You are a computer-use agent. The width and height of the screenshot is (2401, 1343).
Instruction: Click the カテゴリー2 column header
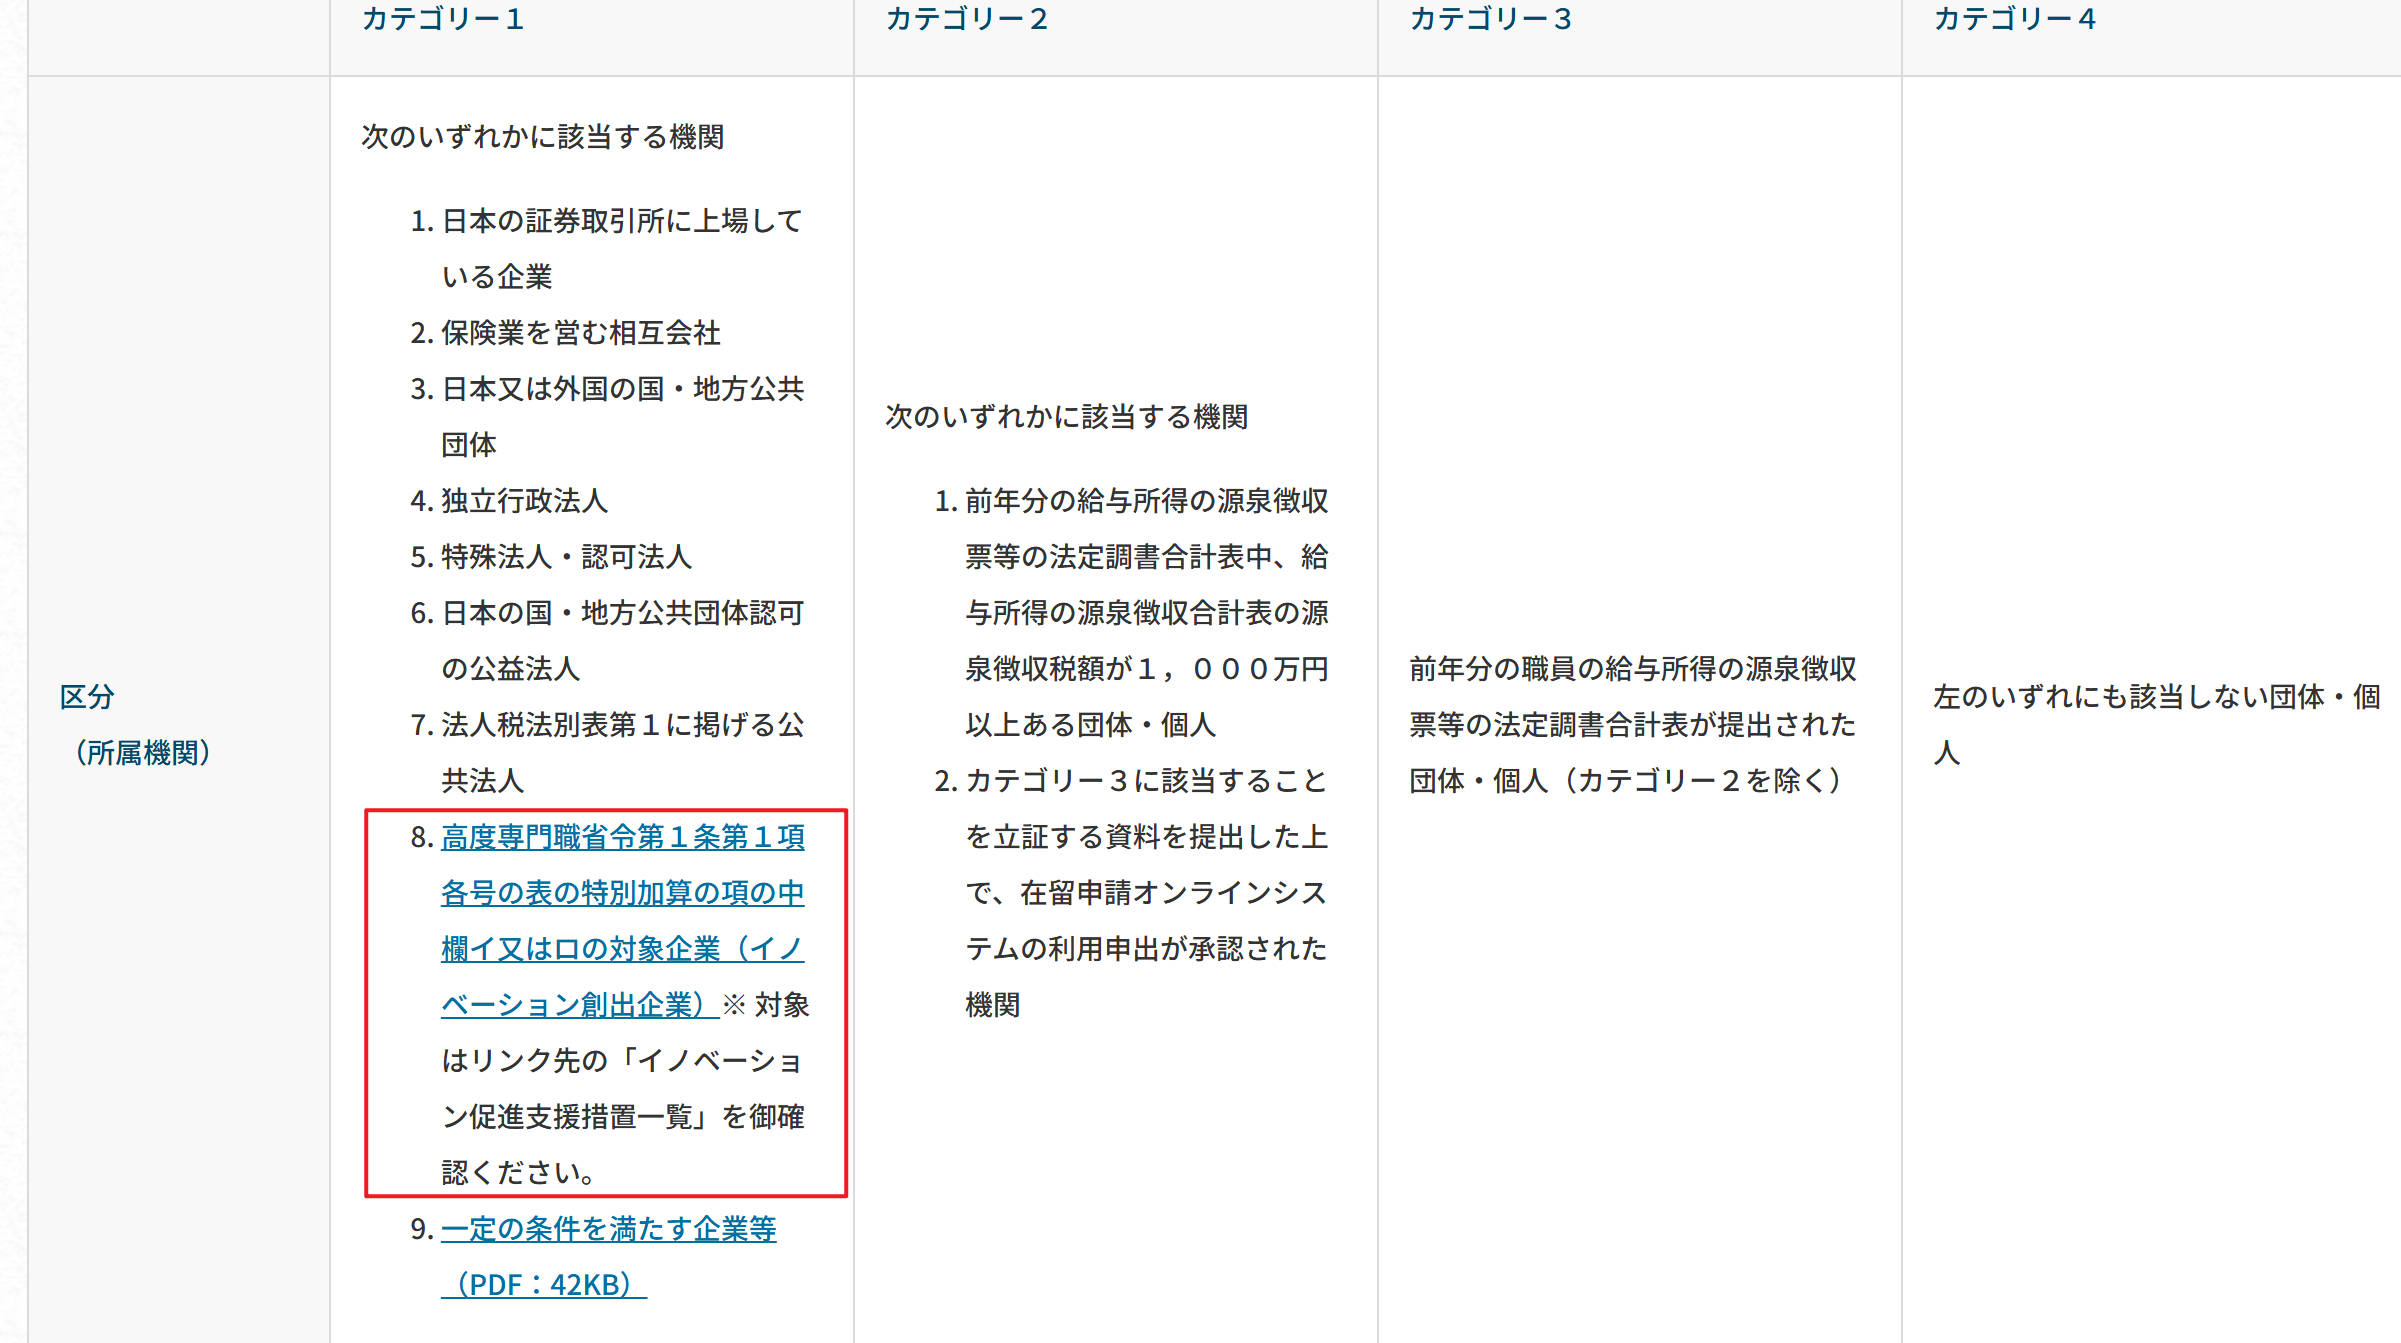pyautogui.click(x=967, y=20)
